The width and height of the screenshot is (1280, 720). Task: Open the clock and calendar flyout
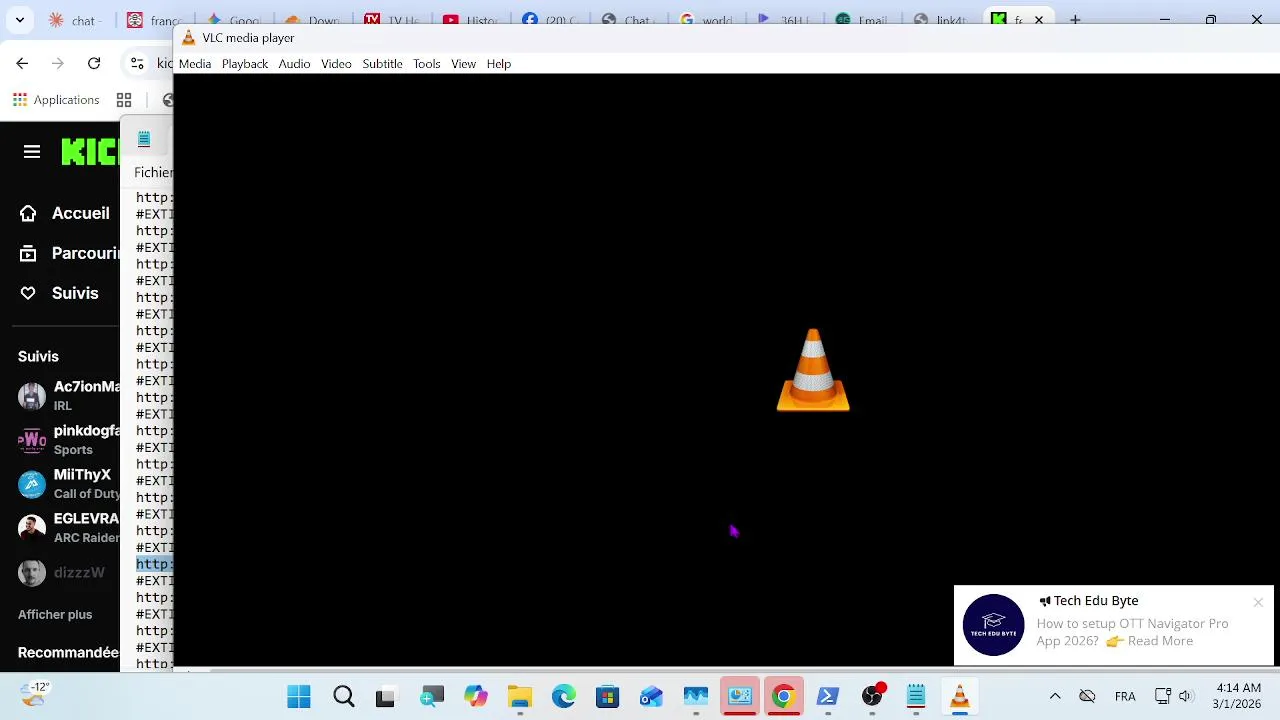pyautogui.click(x=1237, y=696)
